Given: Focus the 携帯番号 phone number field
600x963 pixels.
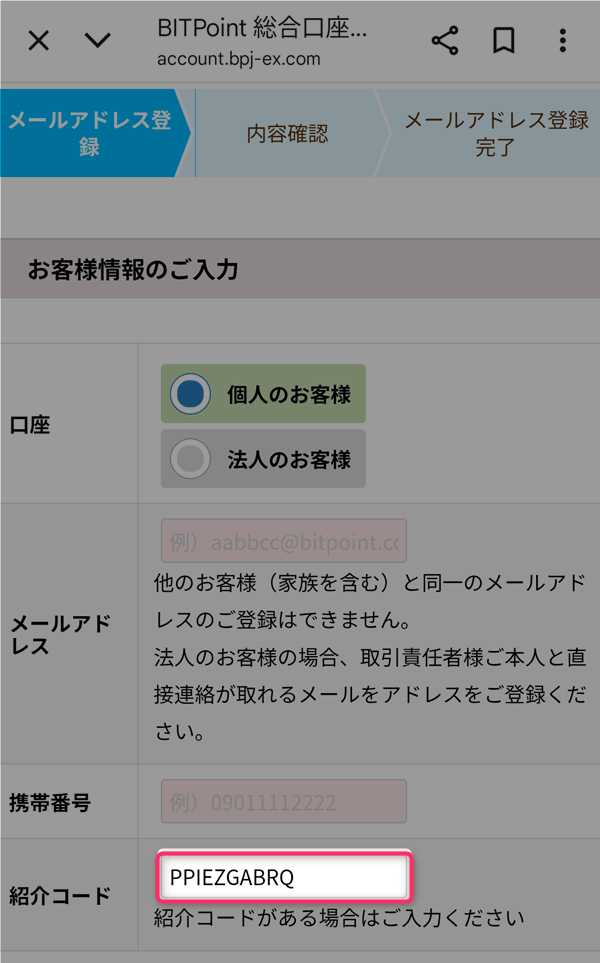Looking at the screenshot, I should click(284, 801).
